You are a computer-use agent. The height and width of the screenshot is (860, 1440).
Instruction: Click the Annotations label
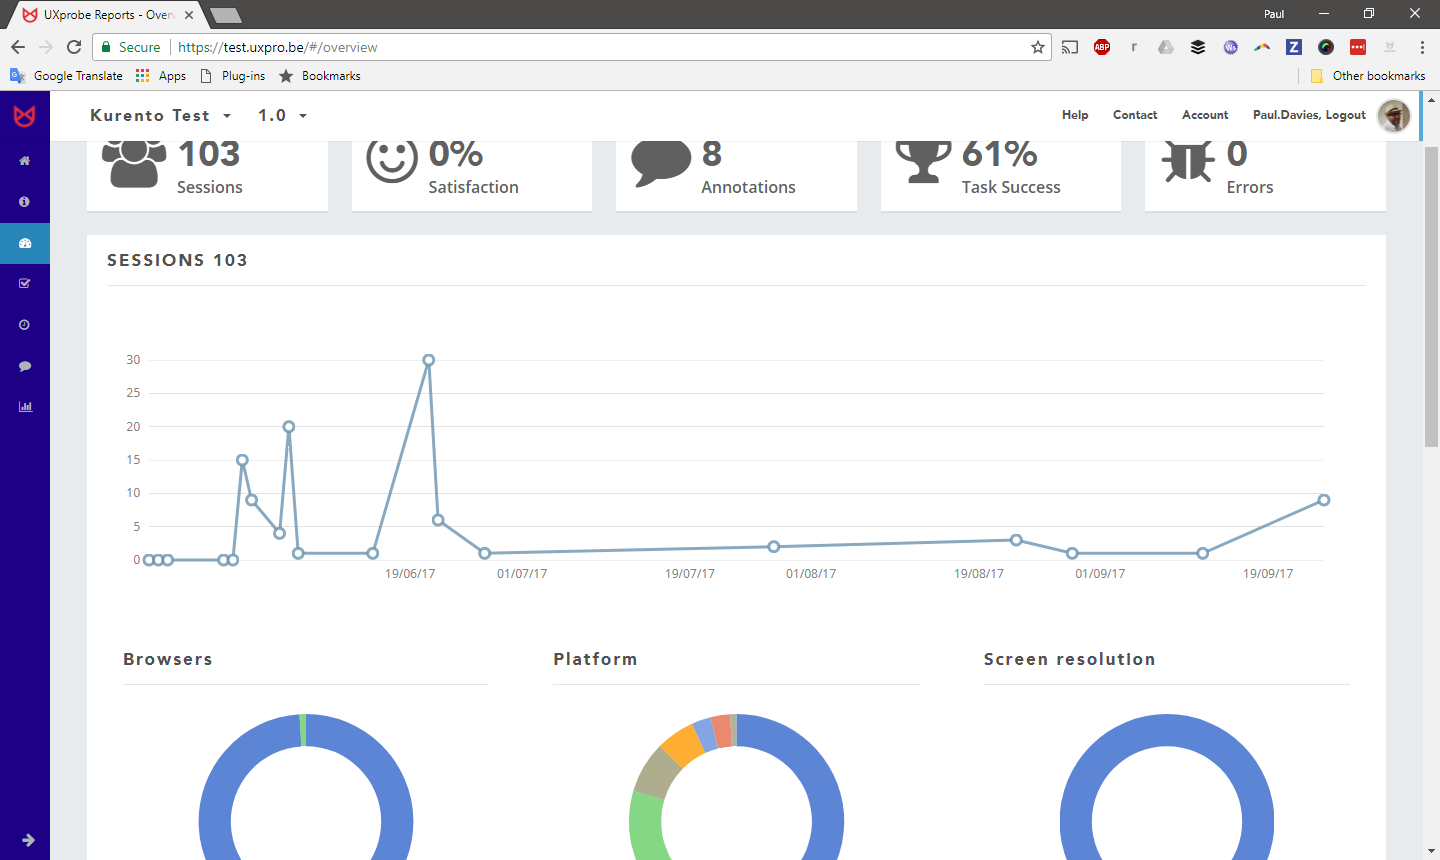click(x=748, y=187)
